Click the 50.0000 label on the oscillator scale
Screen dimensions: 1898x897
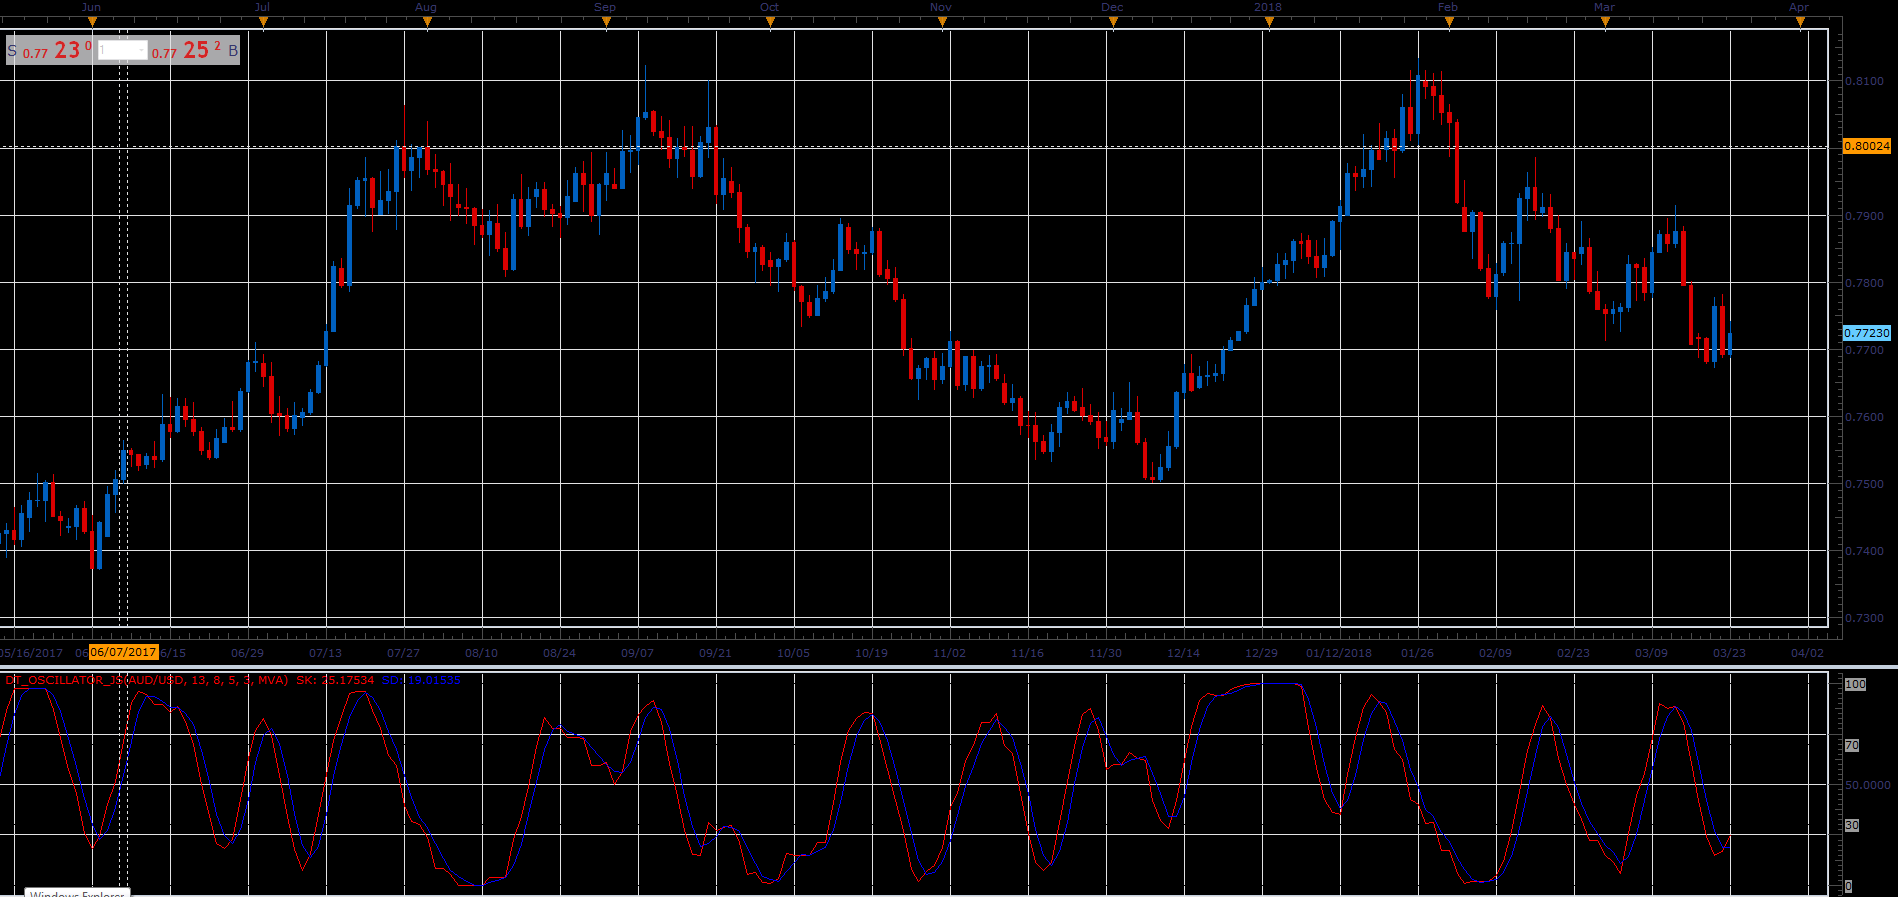(x=1867, y=785)
